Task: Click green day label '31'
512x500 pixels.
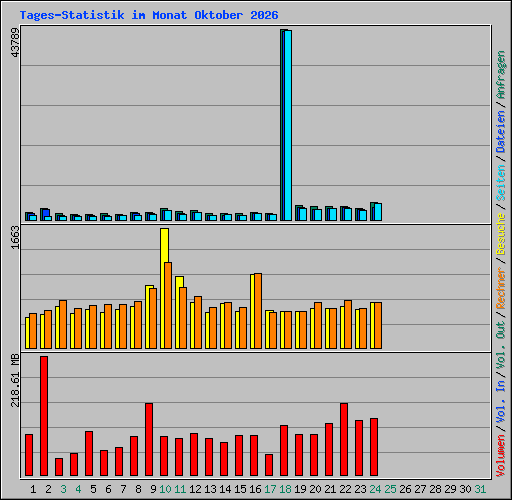Action: (480, 489)
